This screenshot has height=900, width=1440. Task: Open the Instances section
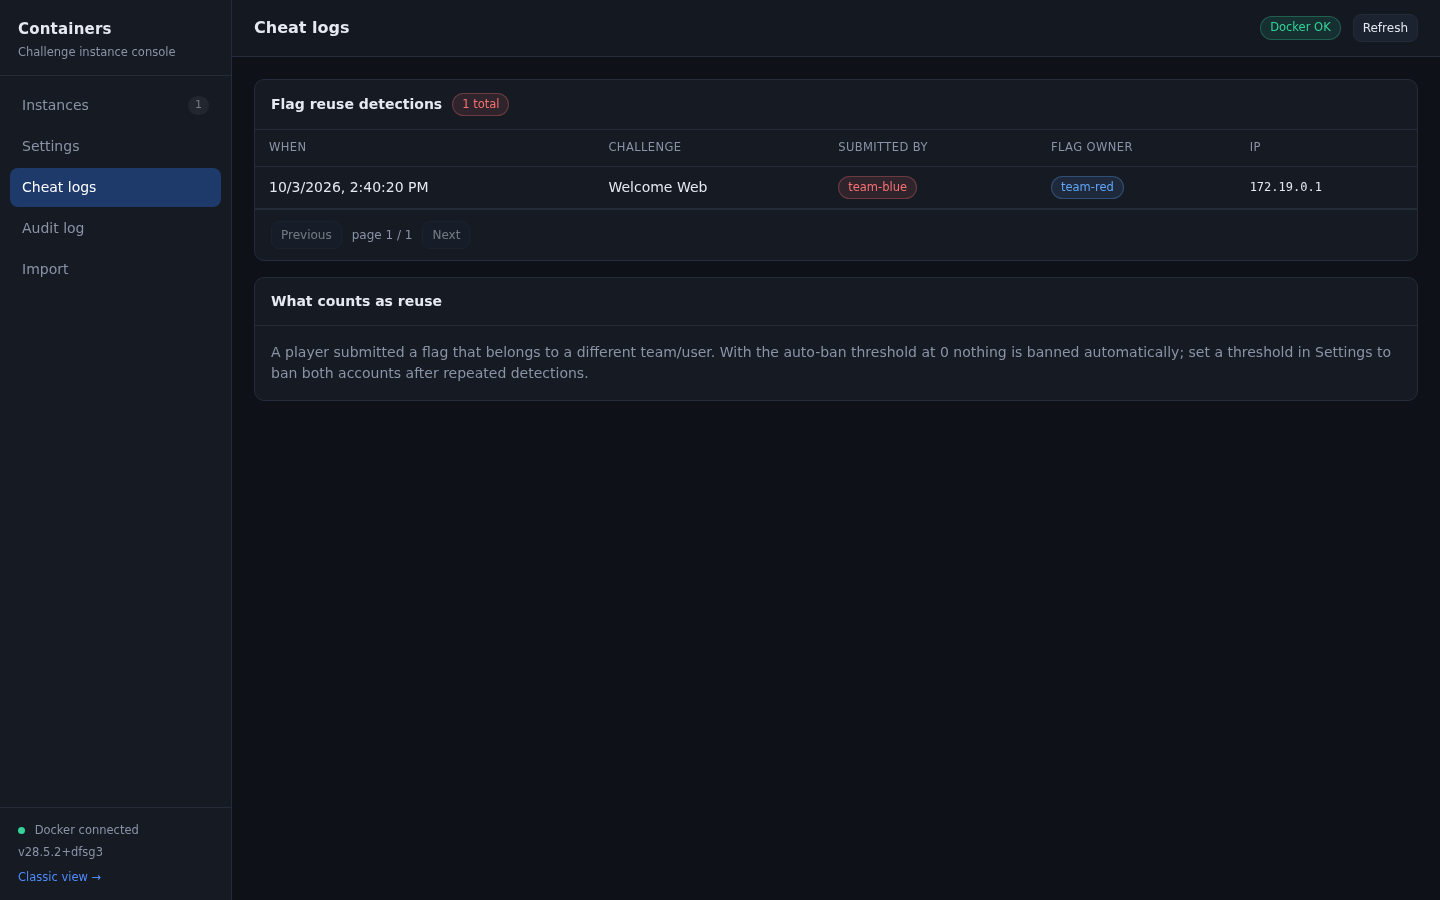coord(115,105)
